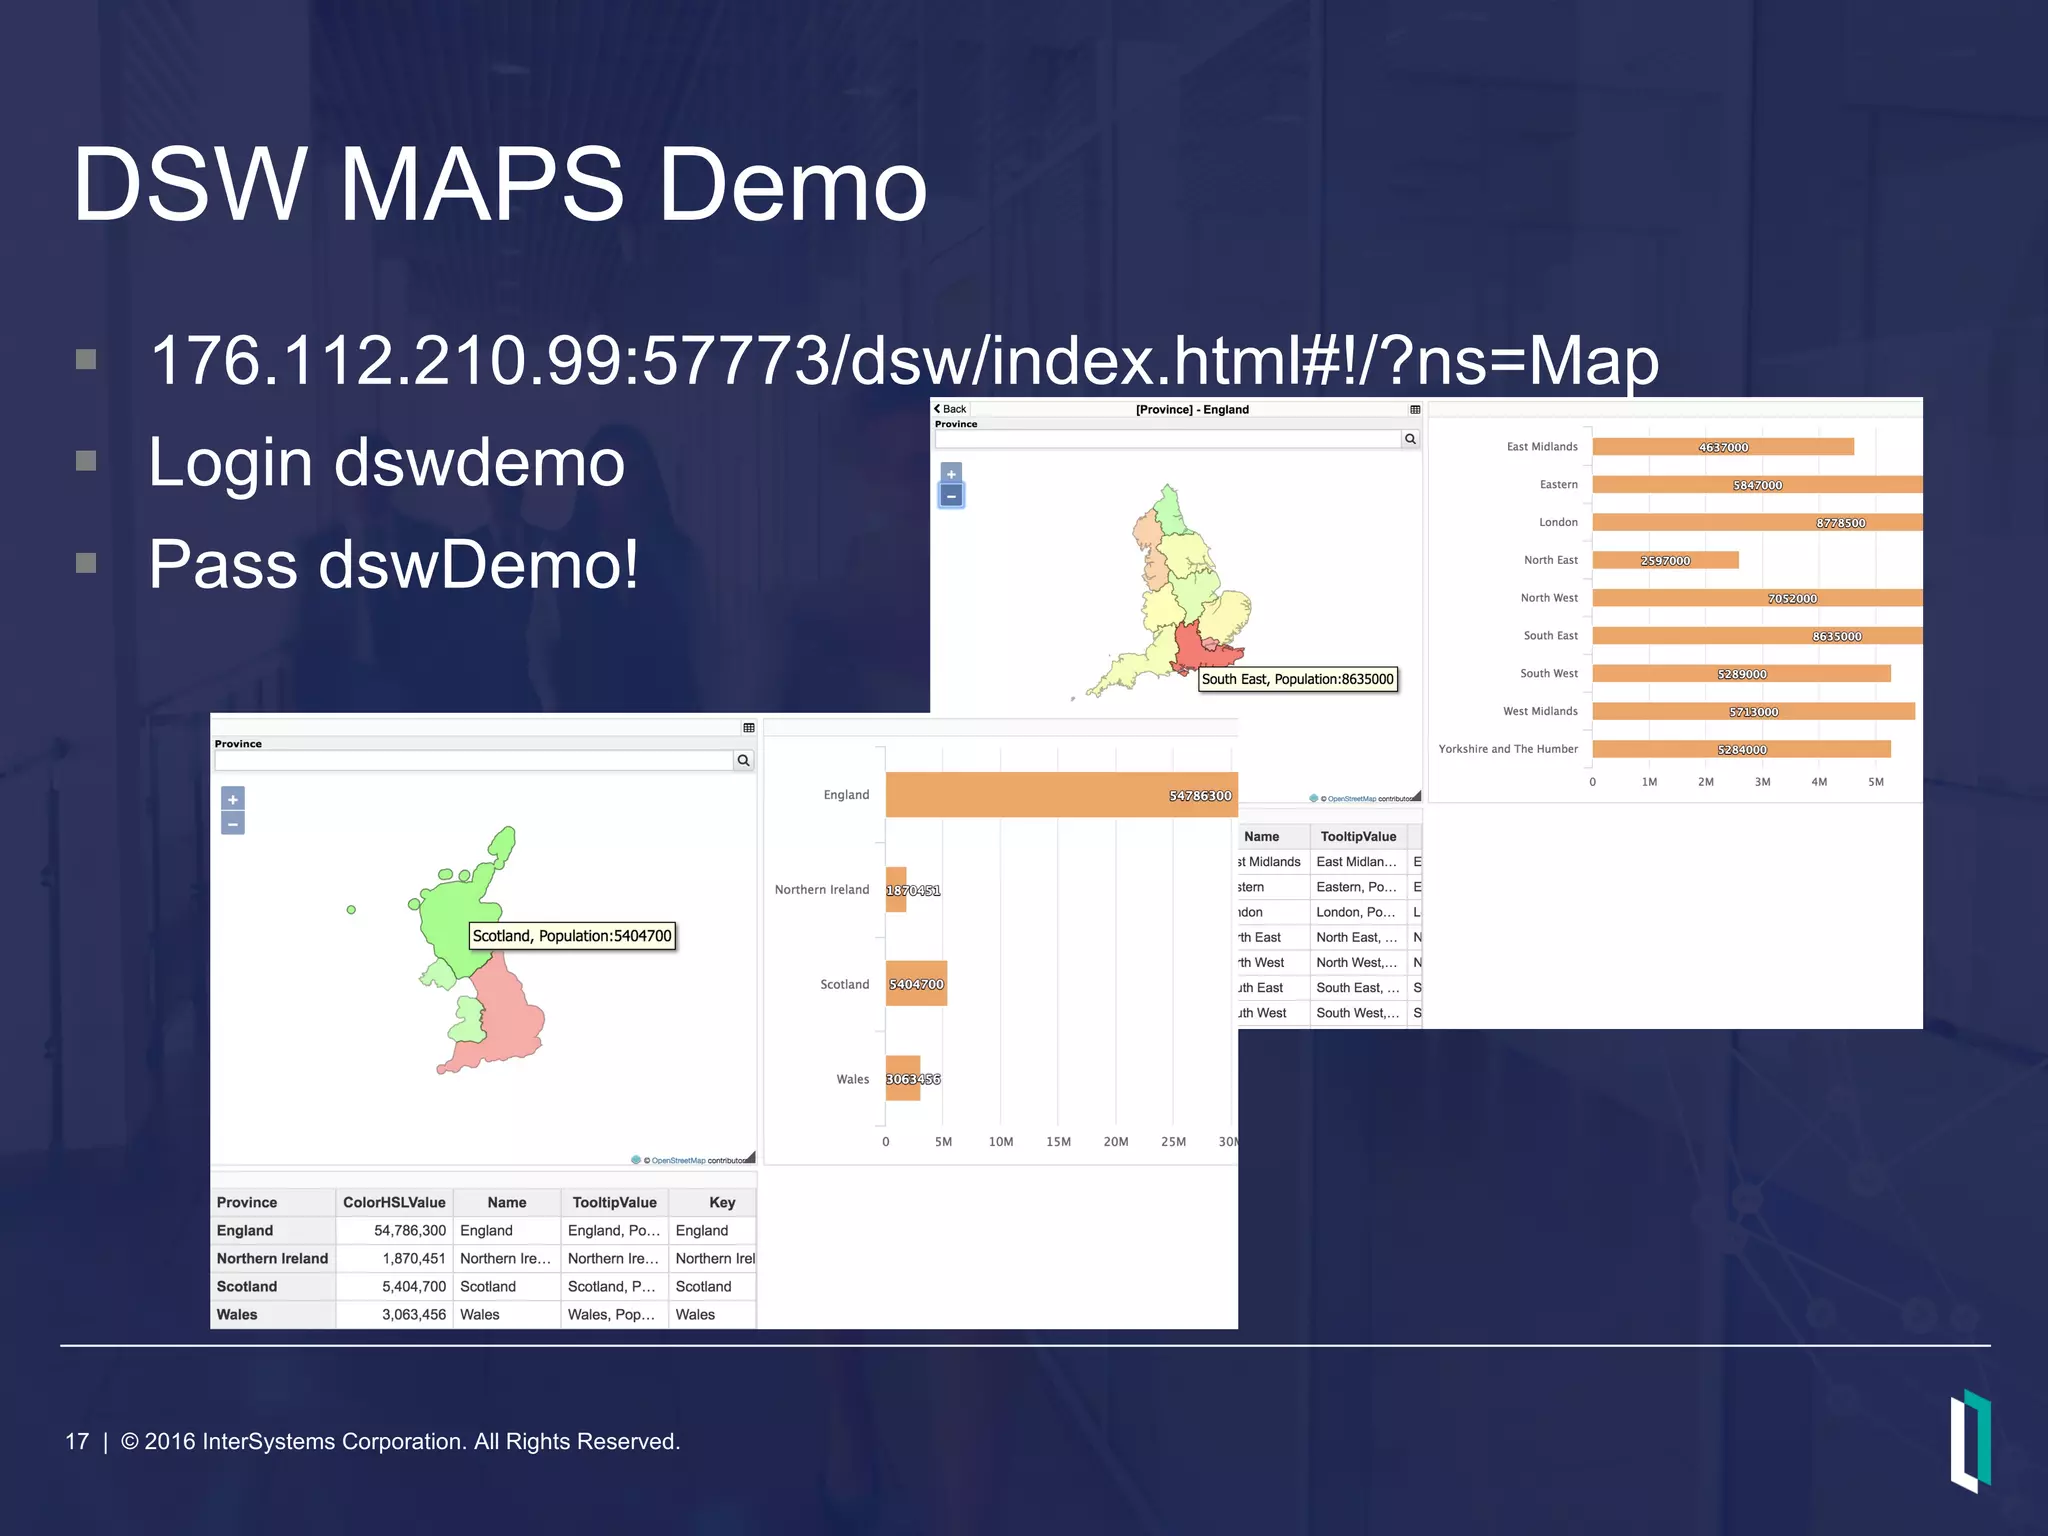Select 'London, Po…' tooltip cell

(x=1357, y=912)
